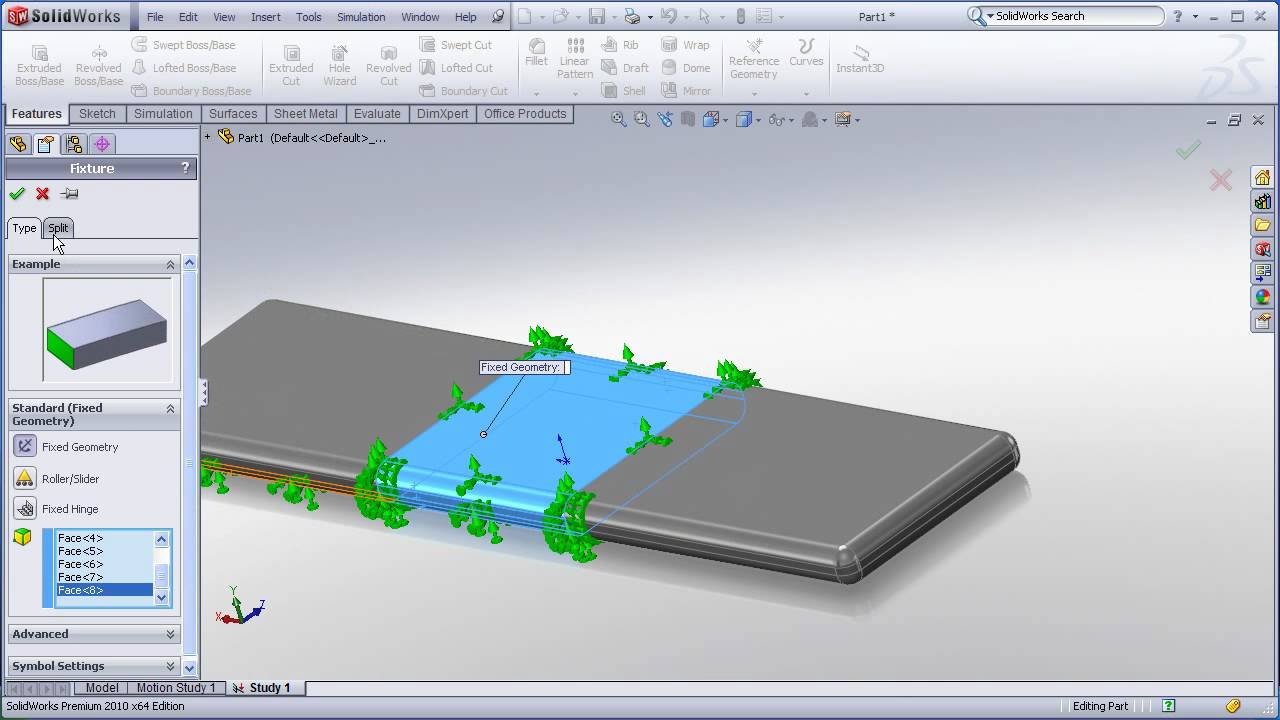
Task: Click the Section View icon
Action: [688, 119]
